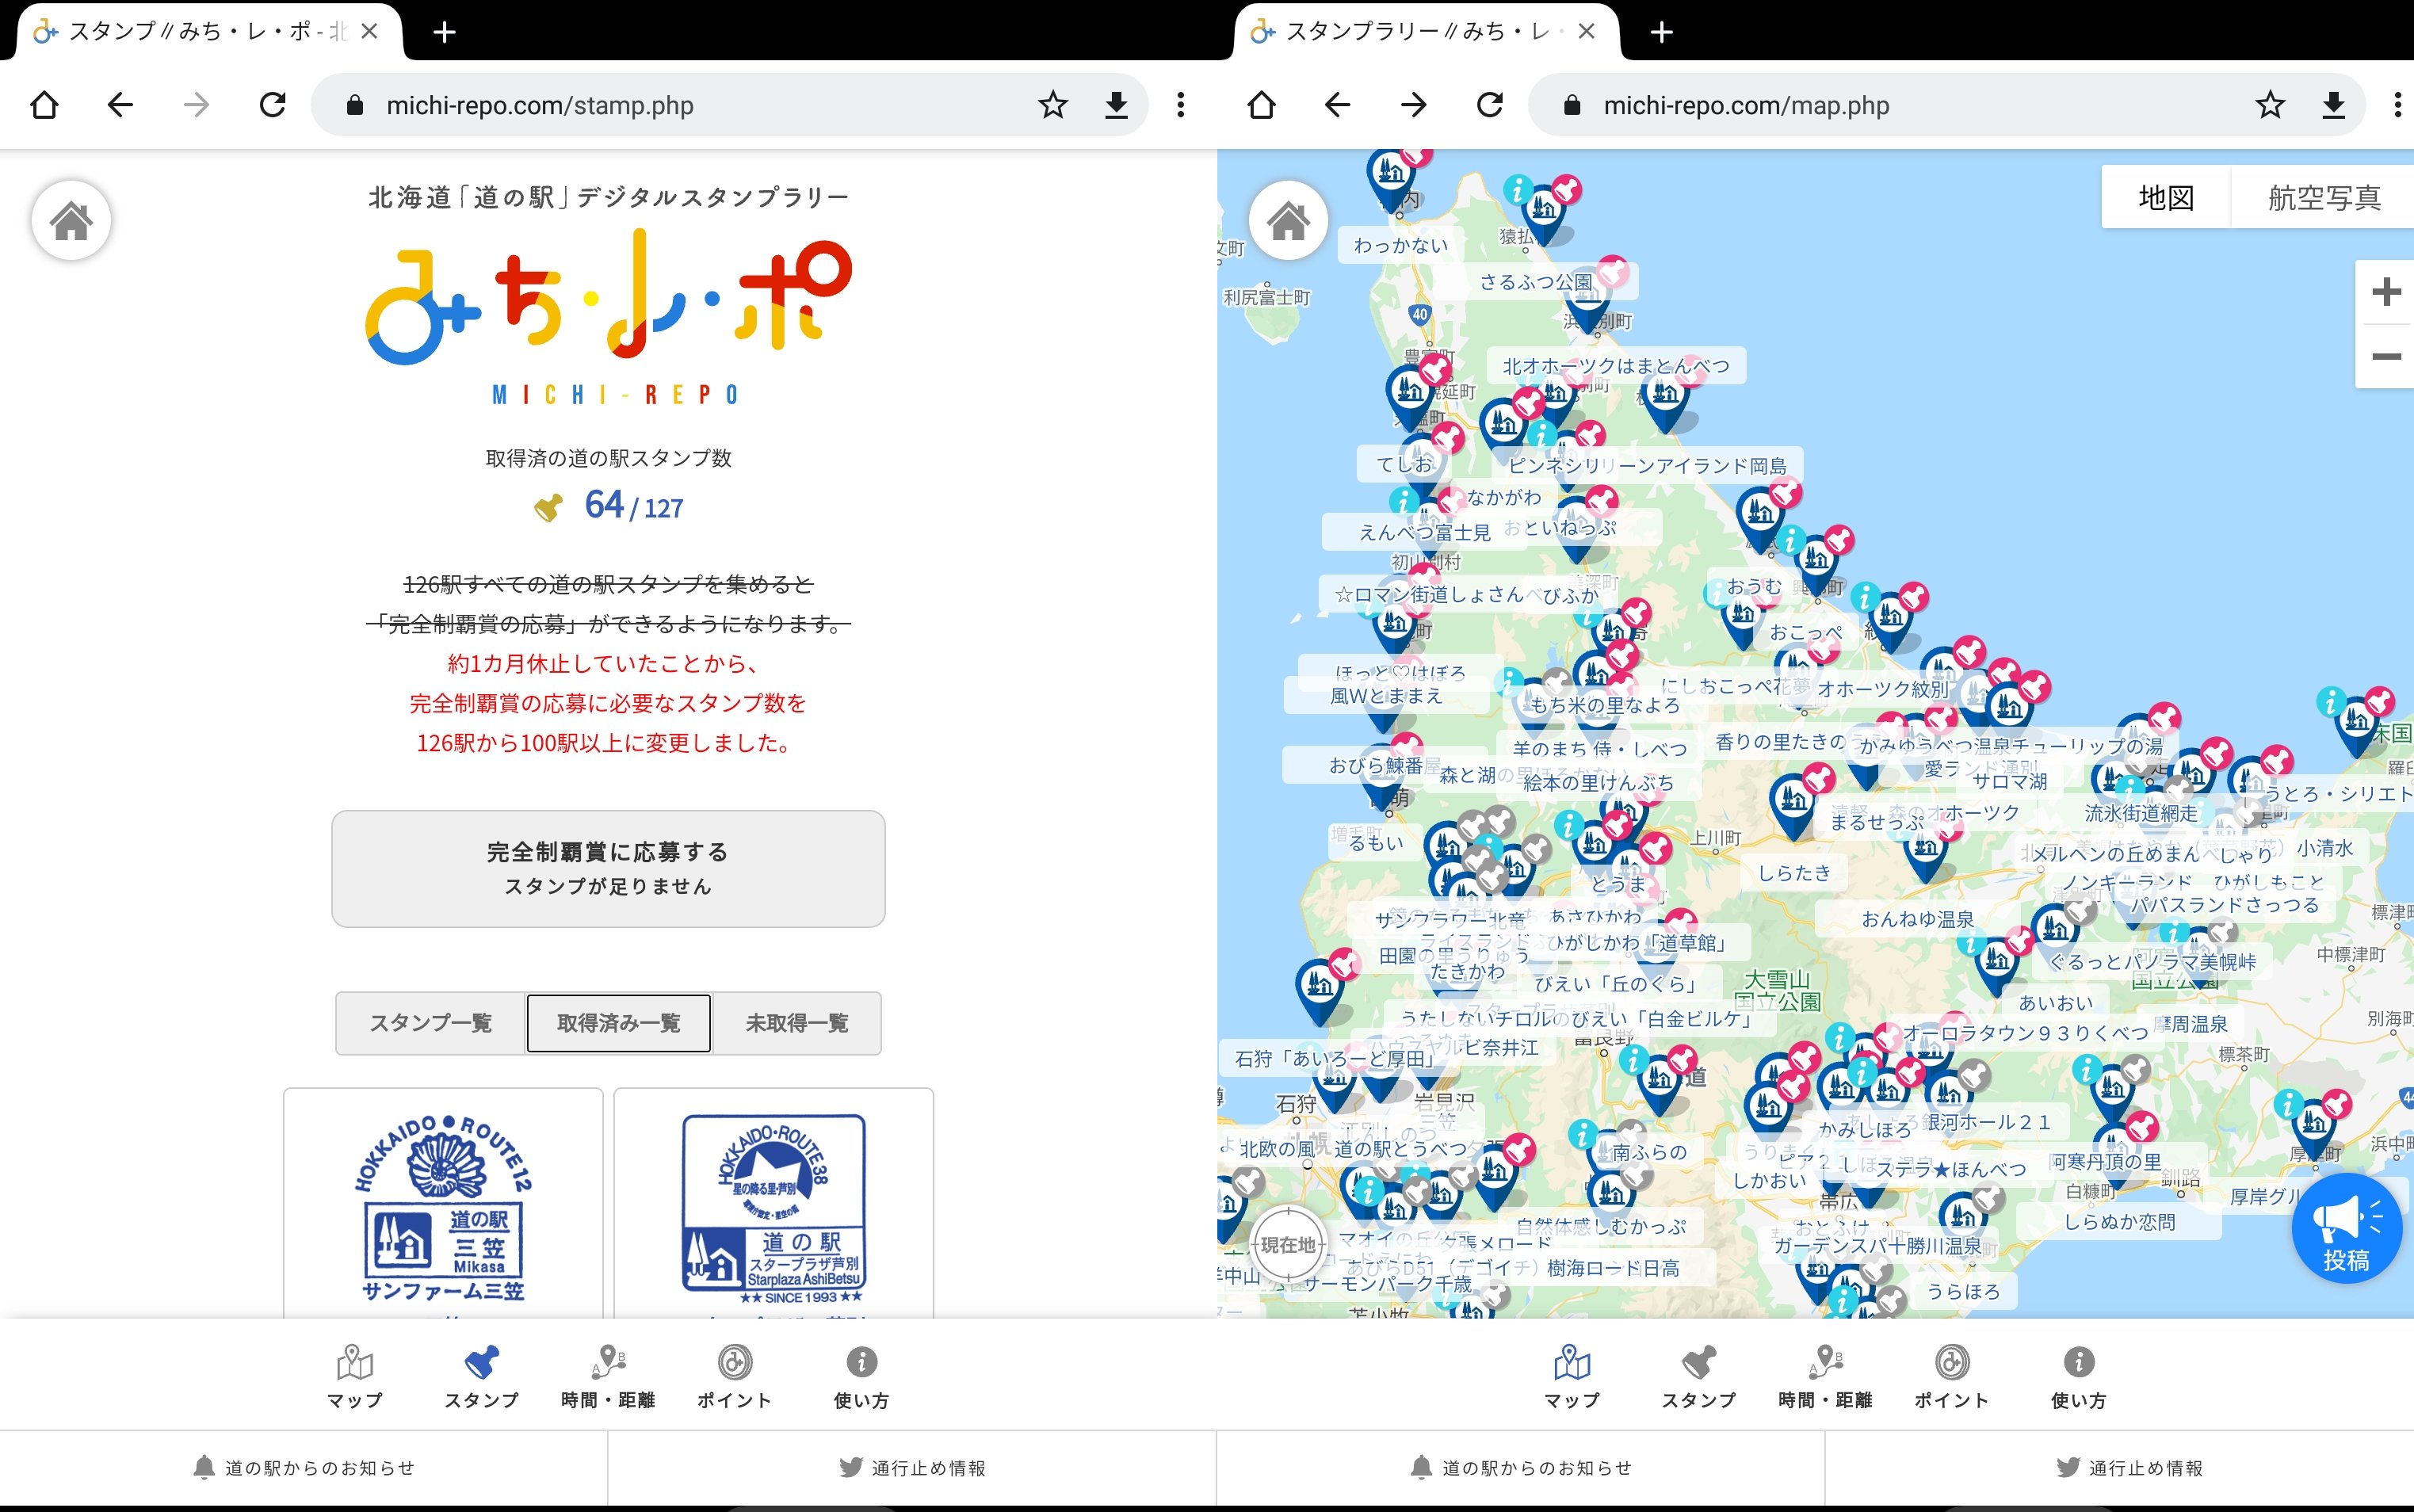Open 使い方 info icon in right nav
This screenshot has height=1512, width=2414.
pos(2078,1375)
